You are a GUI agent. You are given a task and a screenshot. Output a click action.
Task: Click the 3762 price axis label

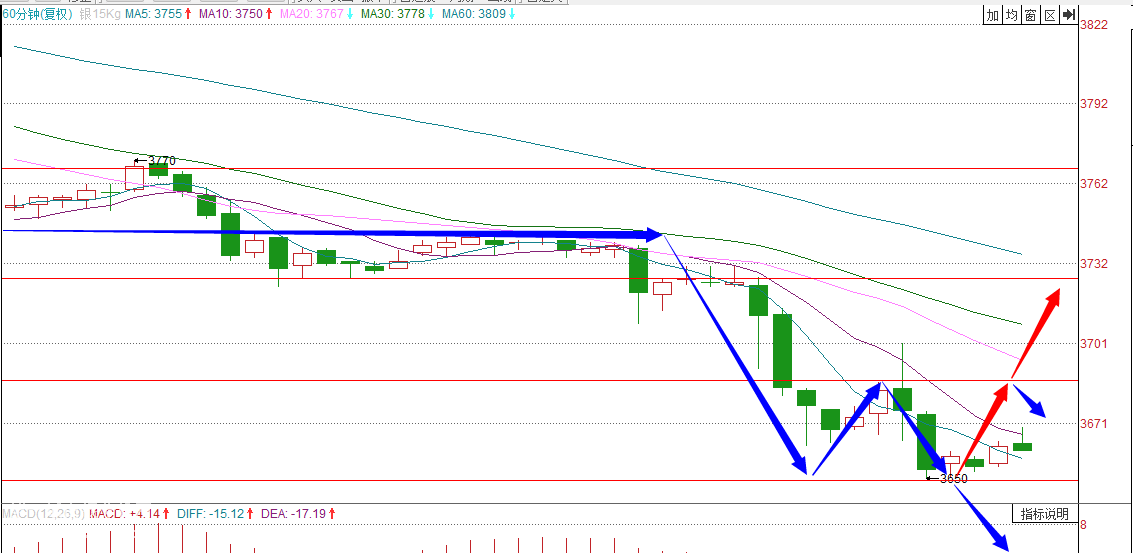1093,184
